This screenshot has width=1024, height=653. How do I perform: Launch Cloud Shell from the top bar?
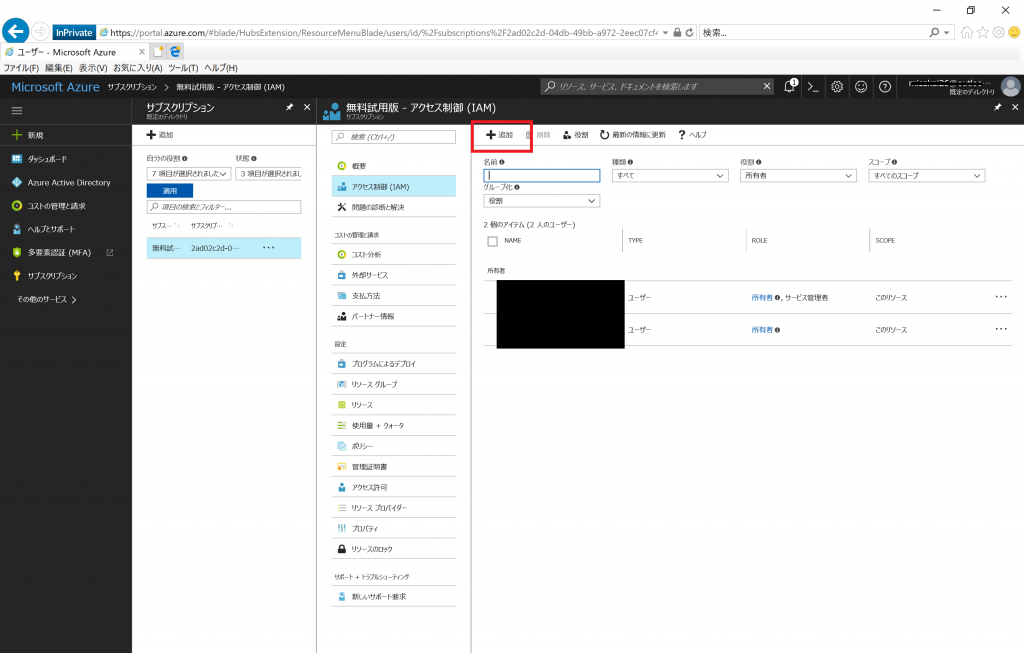[x=813, y=86]
